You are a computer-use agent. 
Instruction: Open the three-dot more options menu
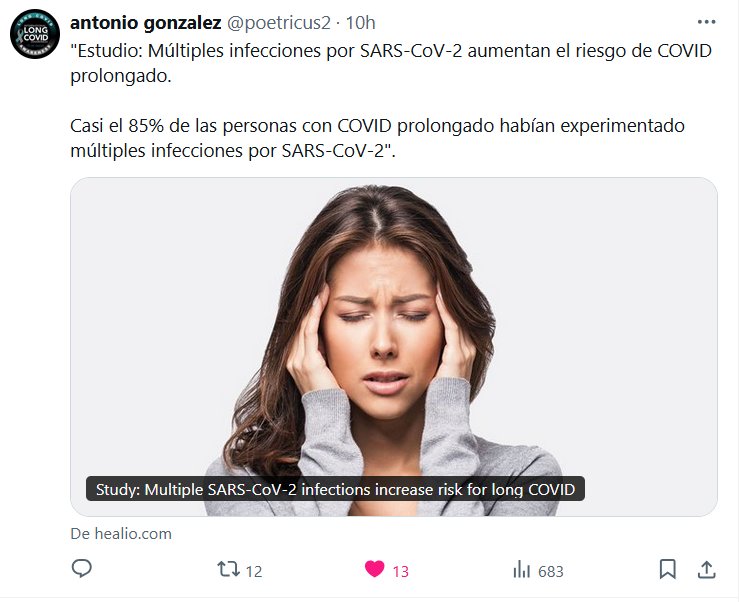coord(706,22)
